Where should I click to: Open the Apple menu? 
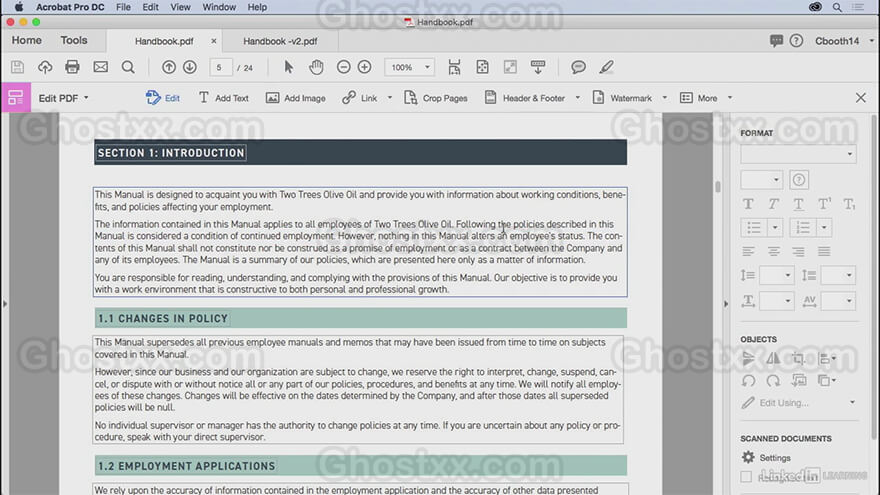pyautogui.click(x=19, y=7)
